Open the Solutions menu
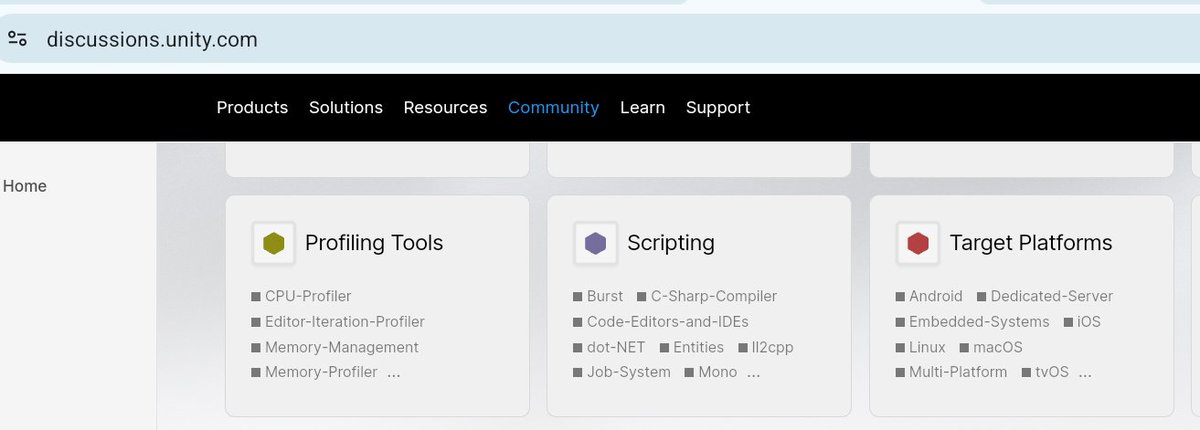This screenshot has height=430, width=1200. click(x=346, y=107)
